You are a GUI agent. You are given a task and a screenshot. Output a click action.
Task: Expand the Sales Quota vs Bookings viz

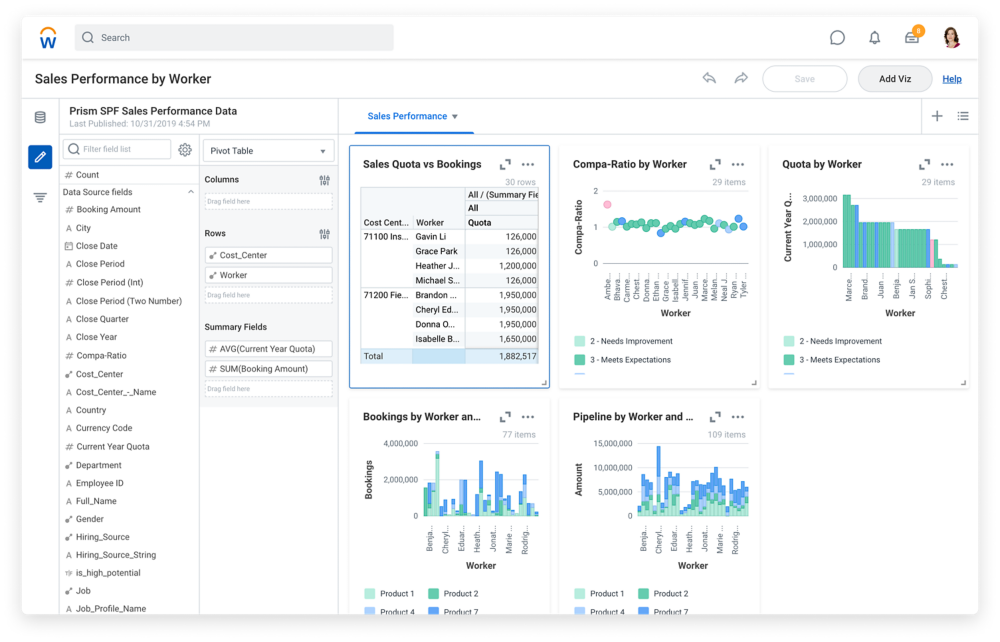tap(505, 164)
